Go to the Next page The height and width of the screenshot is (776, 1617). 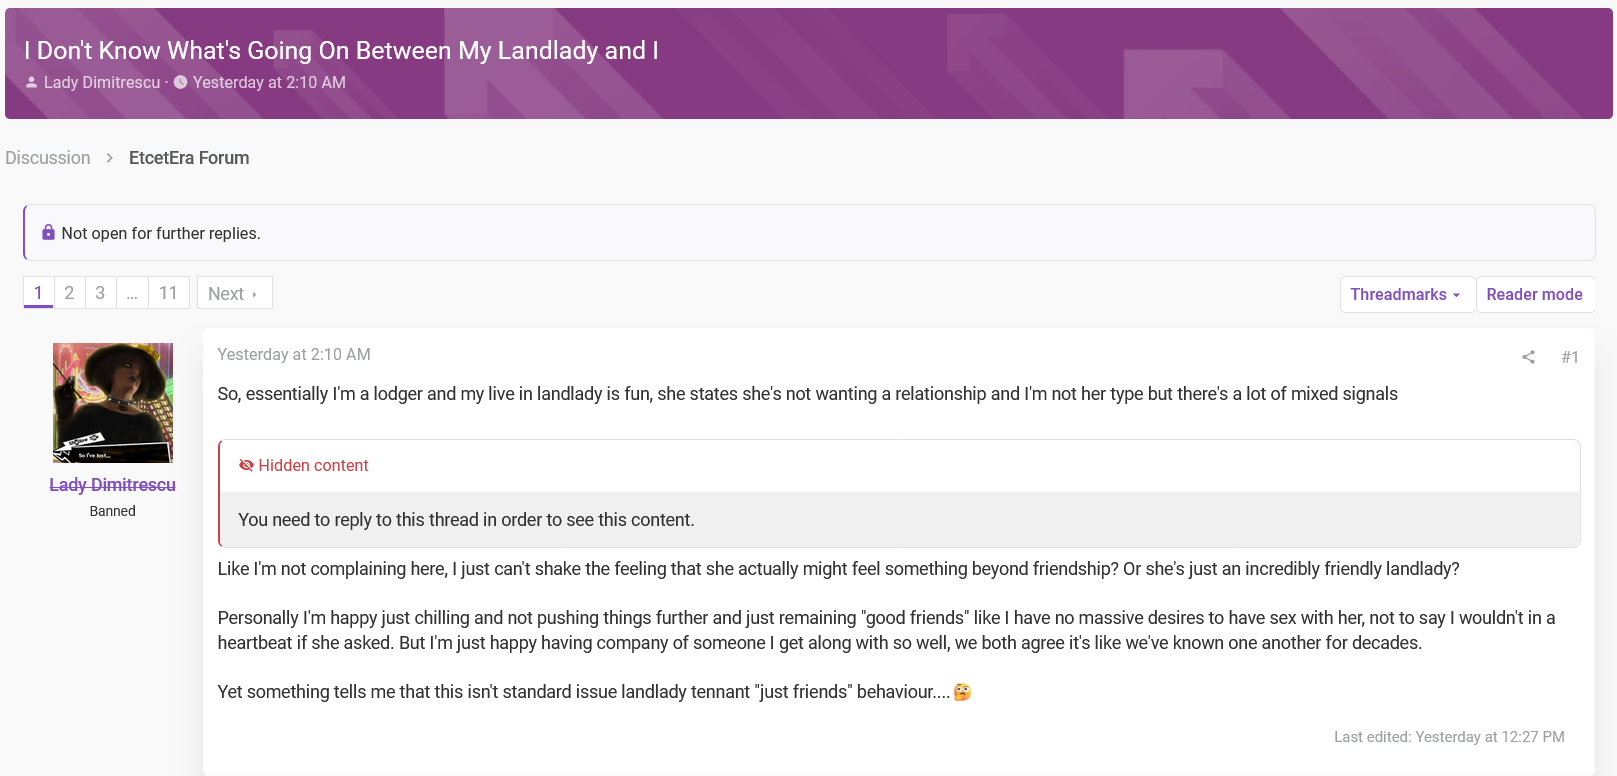(x=234, y=293)
